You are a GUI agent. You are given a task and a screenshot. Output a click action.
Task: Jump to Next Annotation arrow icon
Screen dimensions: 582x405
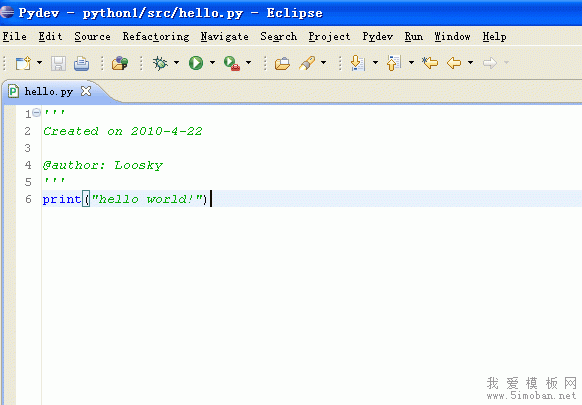pyautogui.click(x=357, y=63)
